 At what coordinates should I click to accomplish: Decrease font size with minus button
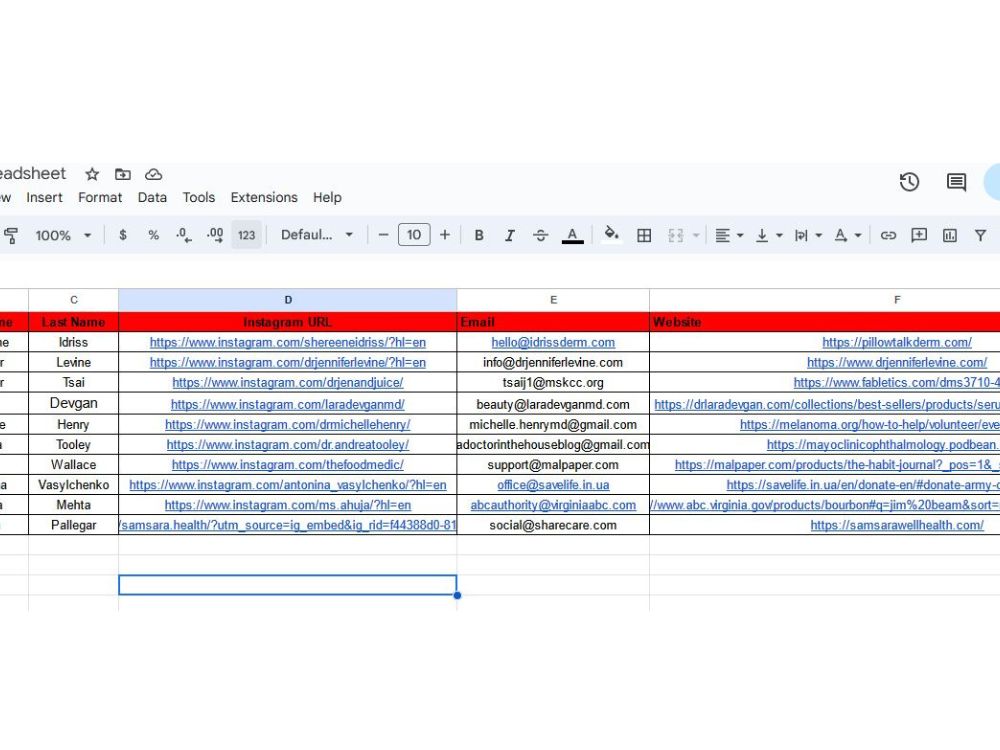(x=383, y=235)
